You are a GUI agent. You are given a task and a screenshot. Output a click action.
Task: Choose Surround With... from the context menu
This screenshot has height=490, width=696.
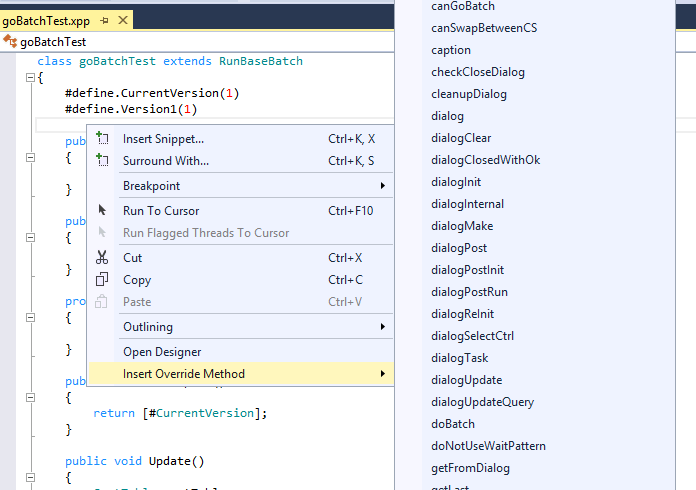click(x=241, y=161)
